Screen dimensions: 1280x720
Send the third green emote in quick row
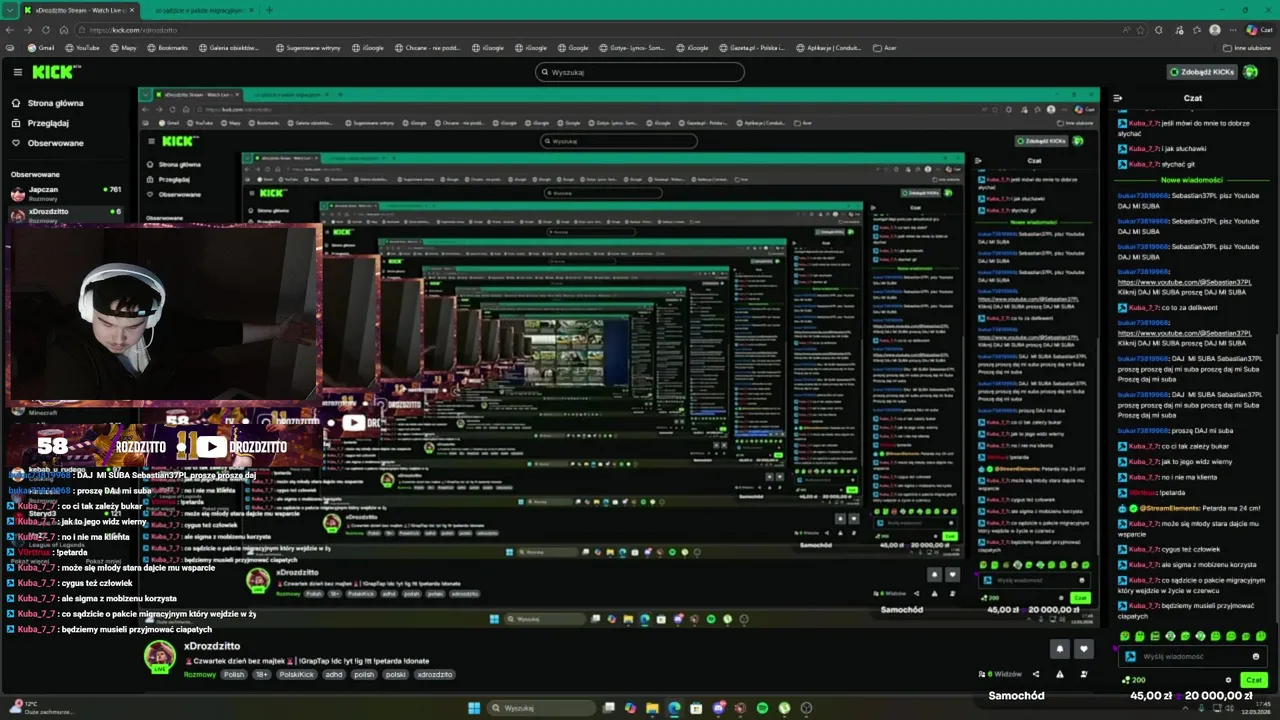tap(1155, 636)
